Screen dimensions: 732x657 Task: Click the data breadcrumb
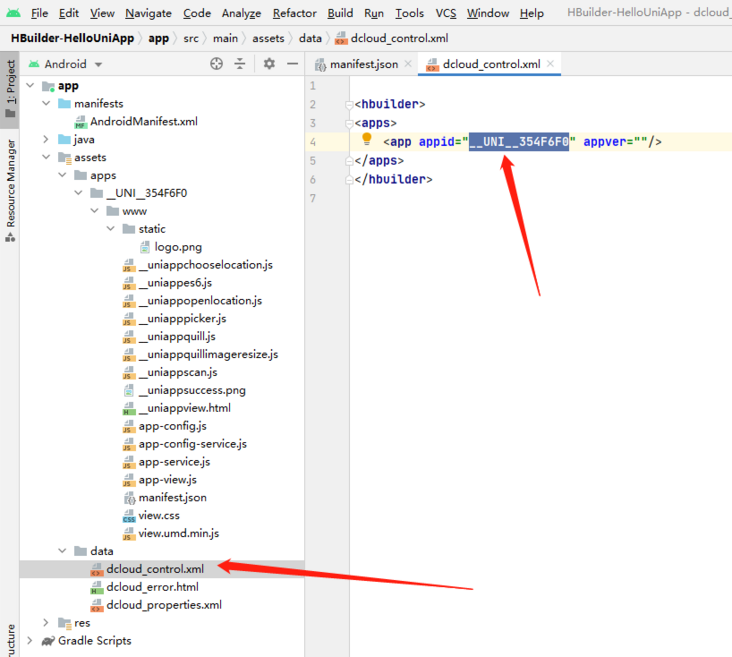pos(310,38)
